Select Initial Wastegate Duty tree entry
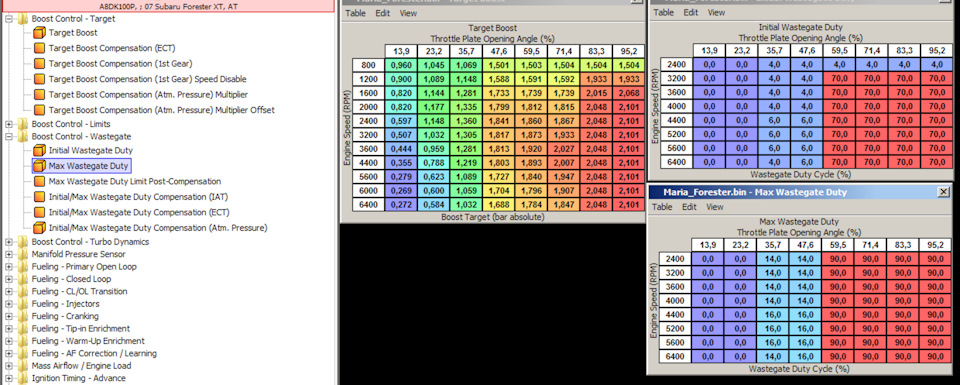The image size is (960, 385). coord(91,150)
